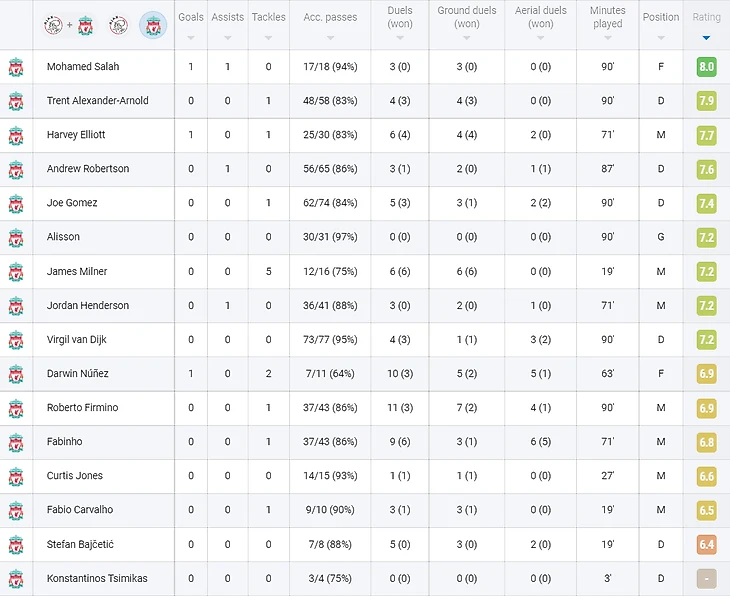Click Virgil van Dijk's 73/77 (95%) passes cell
The image size is (730, 596).
click(330, 339)
